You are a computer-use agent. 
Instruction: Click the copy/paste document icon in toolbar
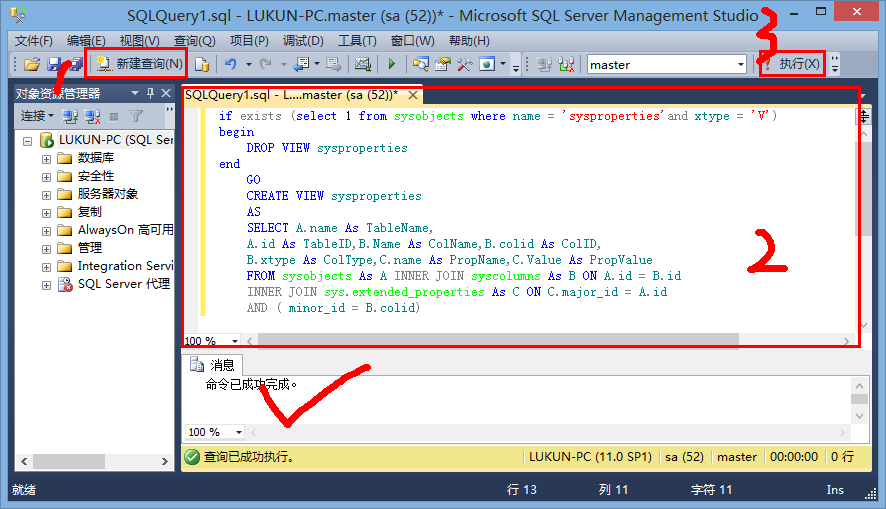202,64
